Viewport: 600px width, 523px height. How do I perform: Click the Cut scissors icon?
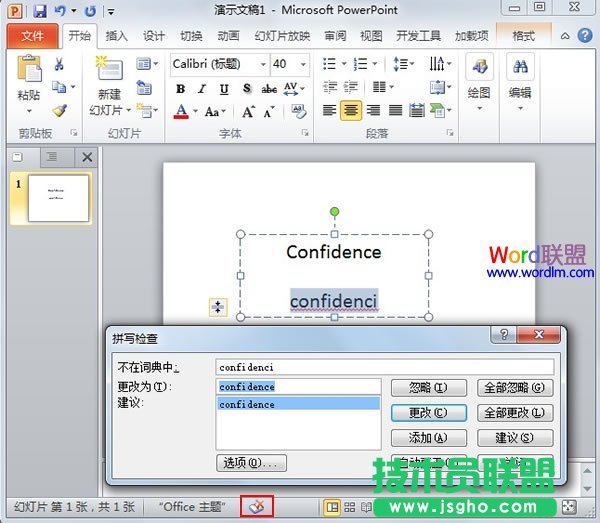(x=59, y=64)
